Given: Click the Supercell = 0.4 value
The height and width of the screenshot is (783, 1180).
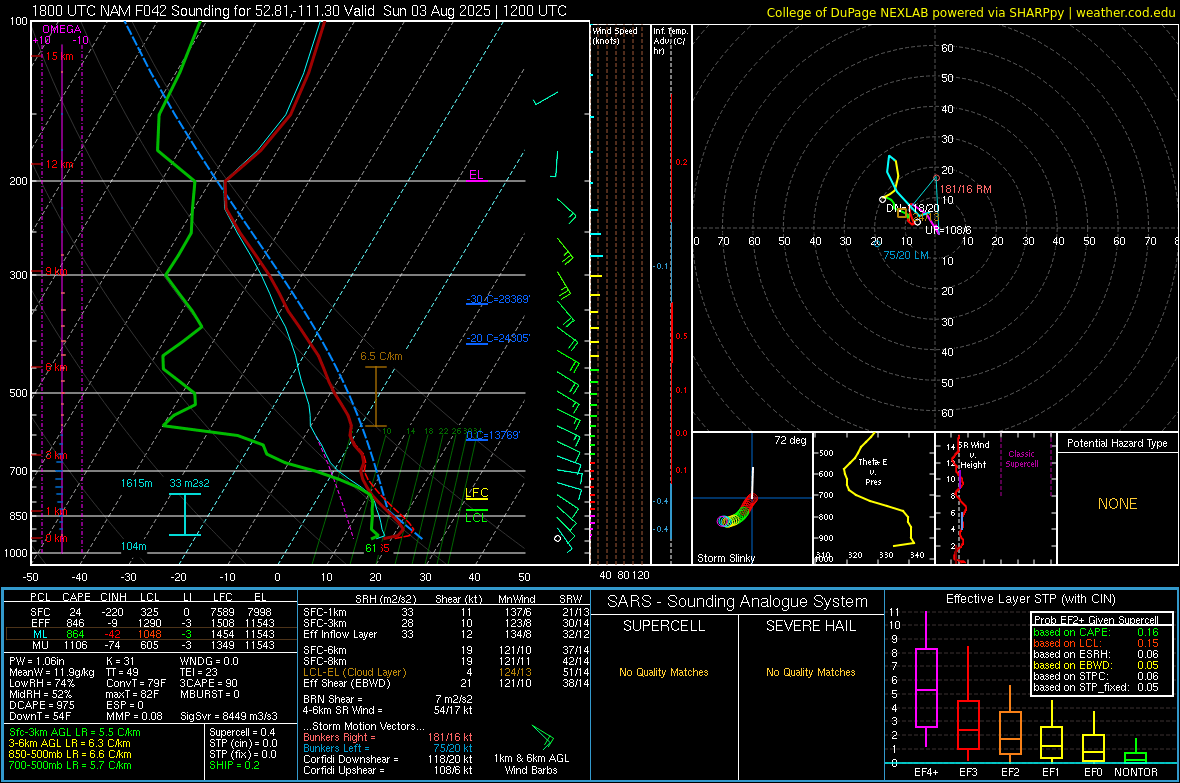Looking at the screenshot, I should (x=242, y=732).
